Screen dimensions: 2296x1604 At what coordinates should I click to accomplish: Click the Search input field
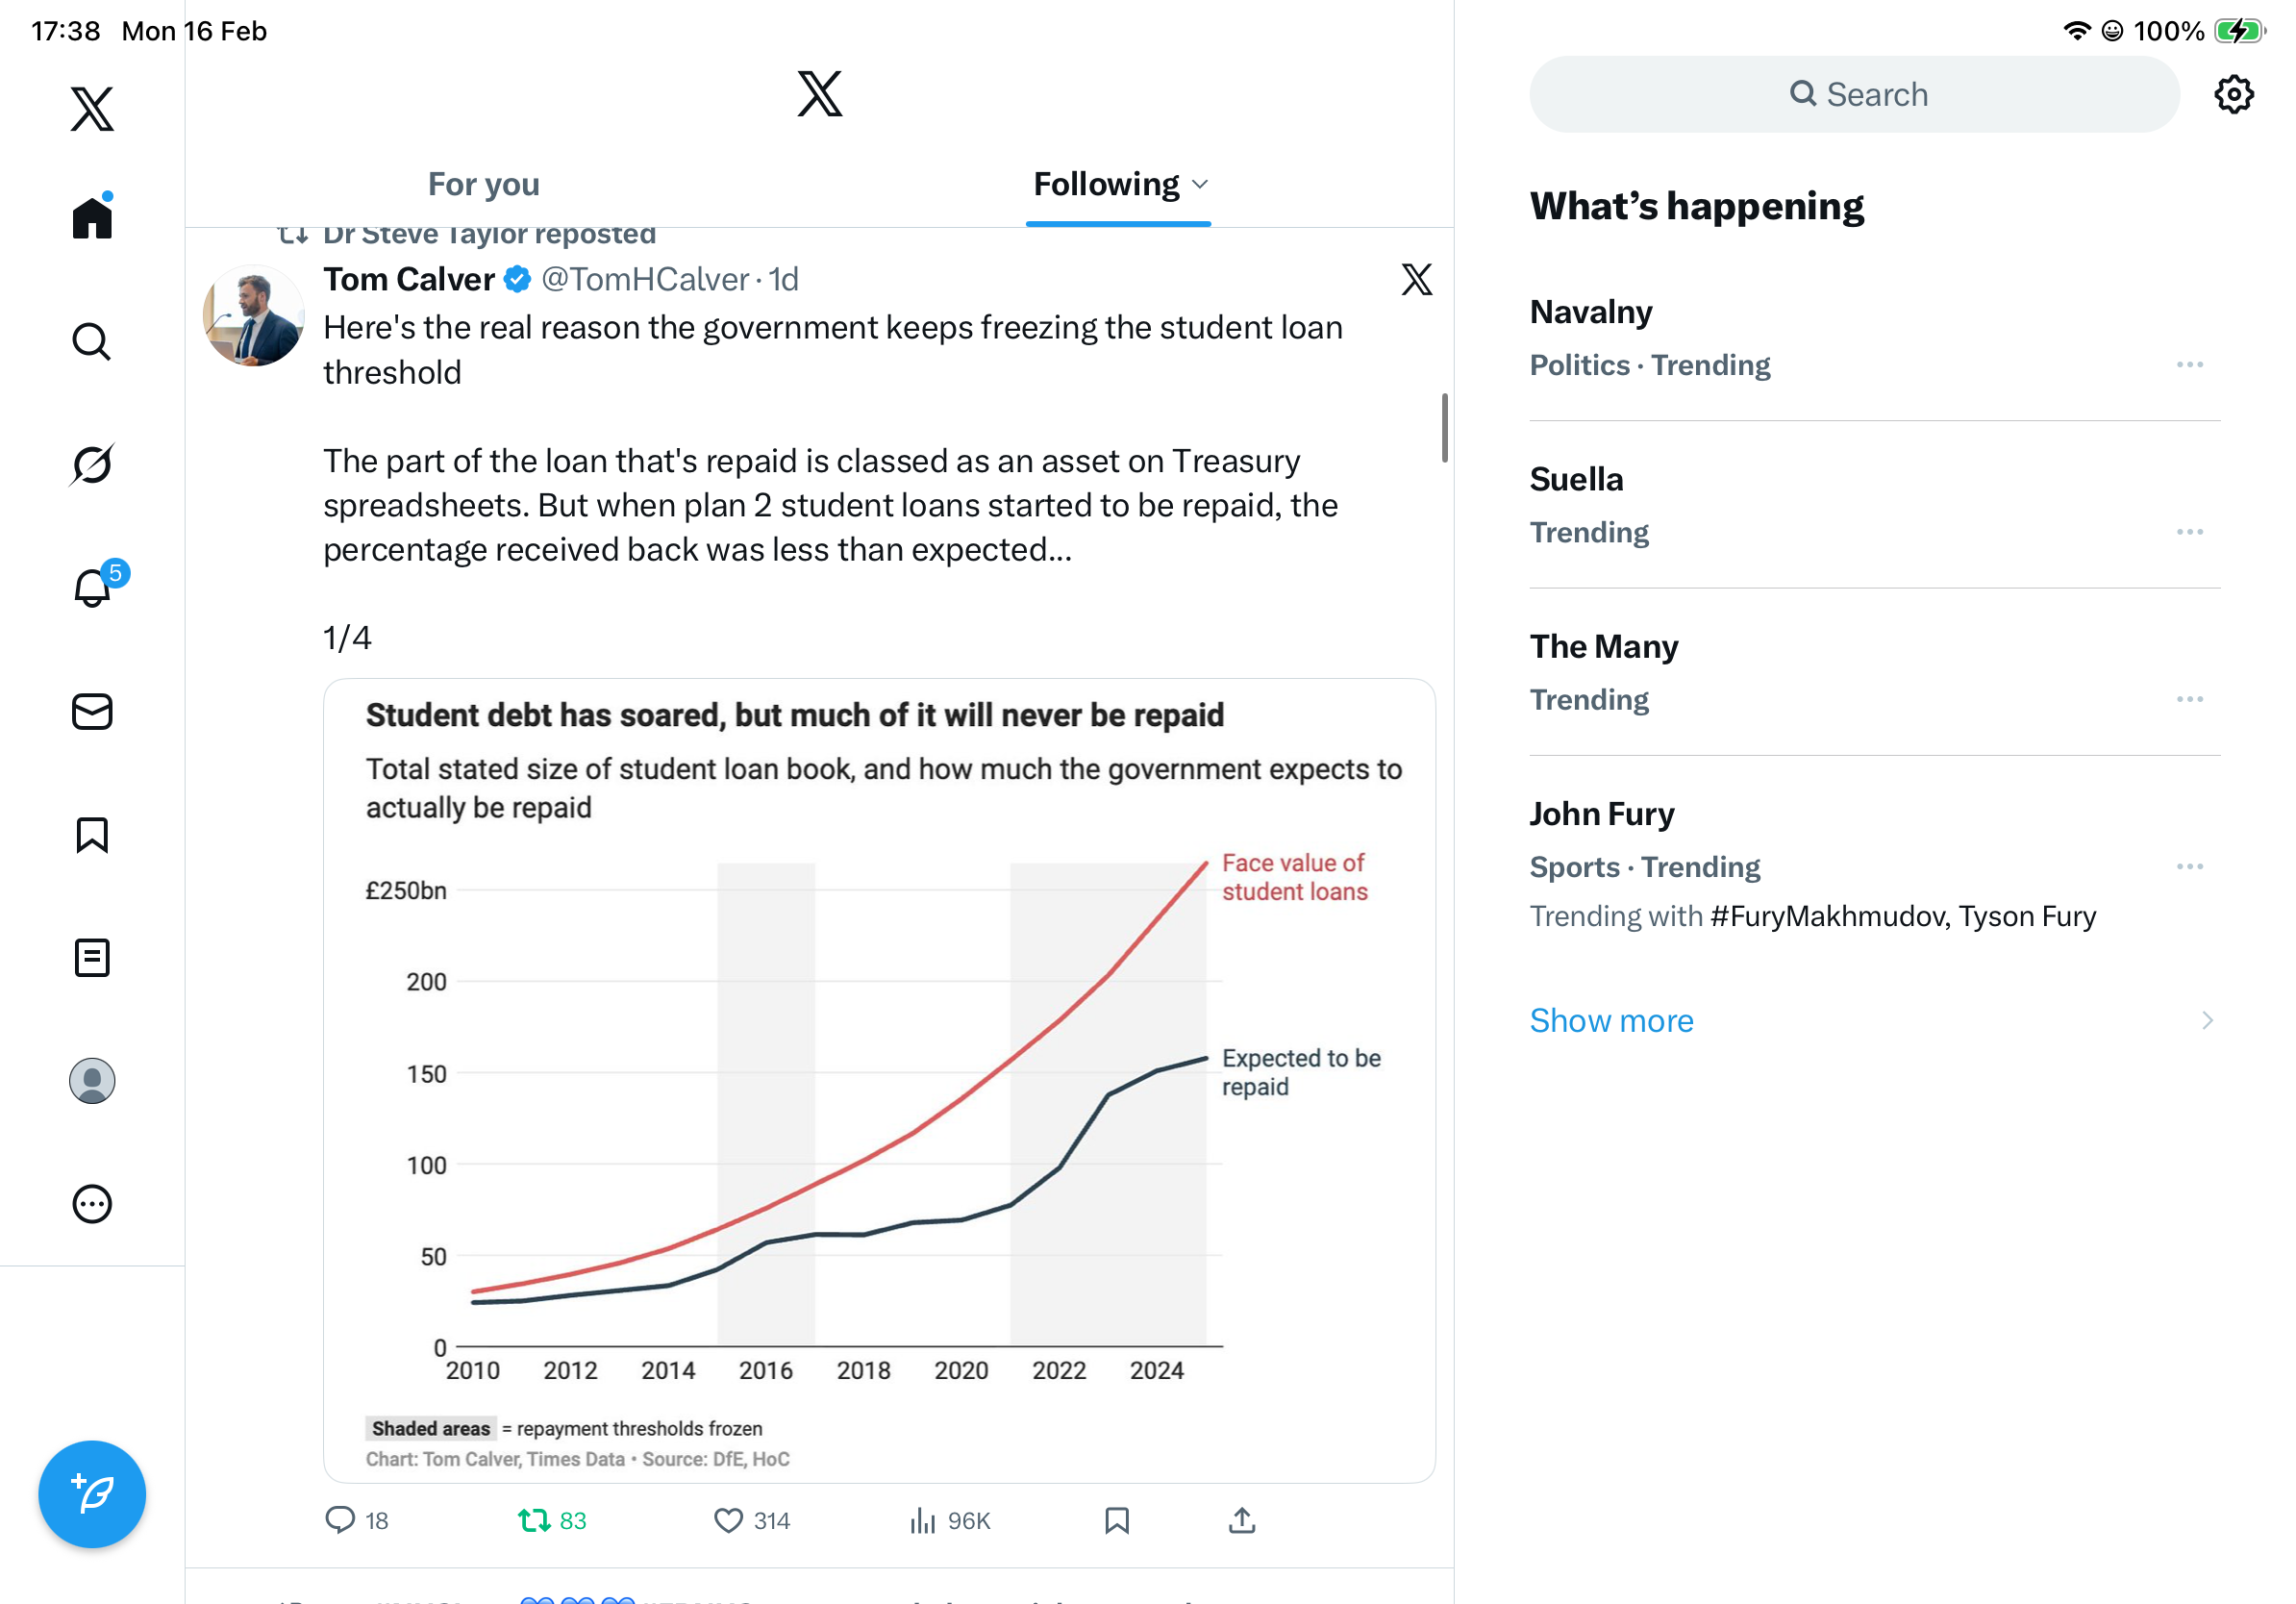click(x=1855, y=95)
